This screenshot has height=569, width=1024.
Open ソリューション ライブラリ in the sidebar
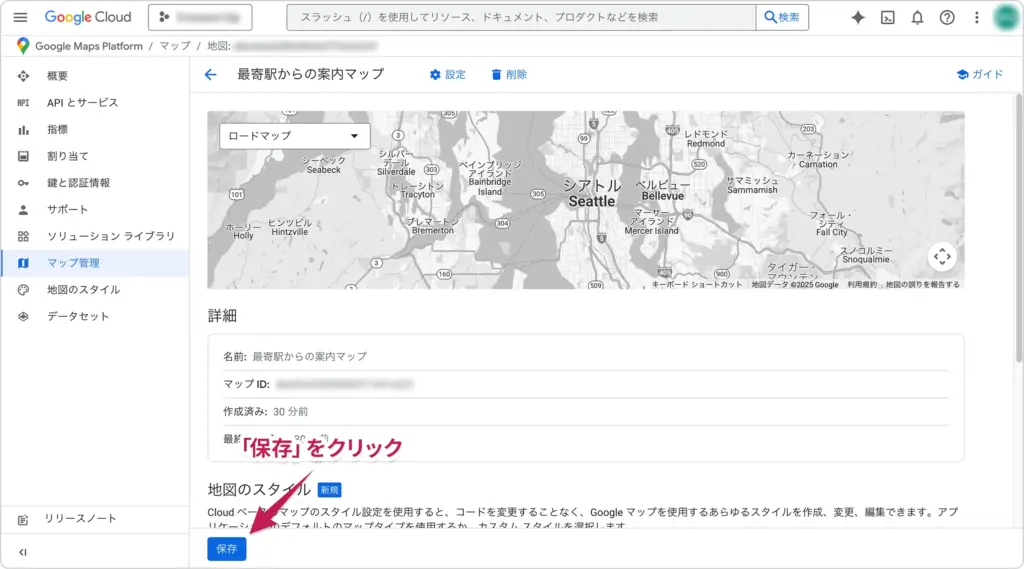pos(95,236)
